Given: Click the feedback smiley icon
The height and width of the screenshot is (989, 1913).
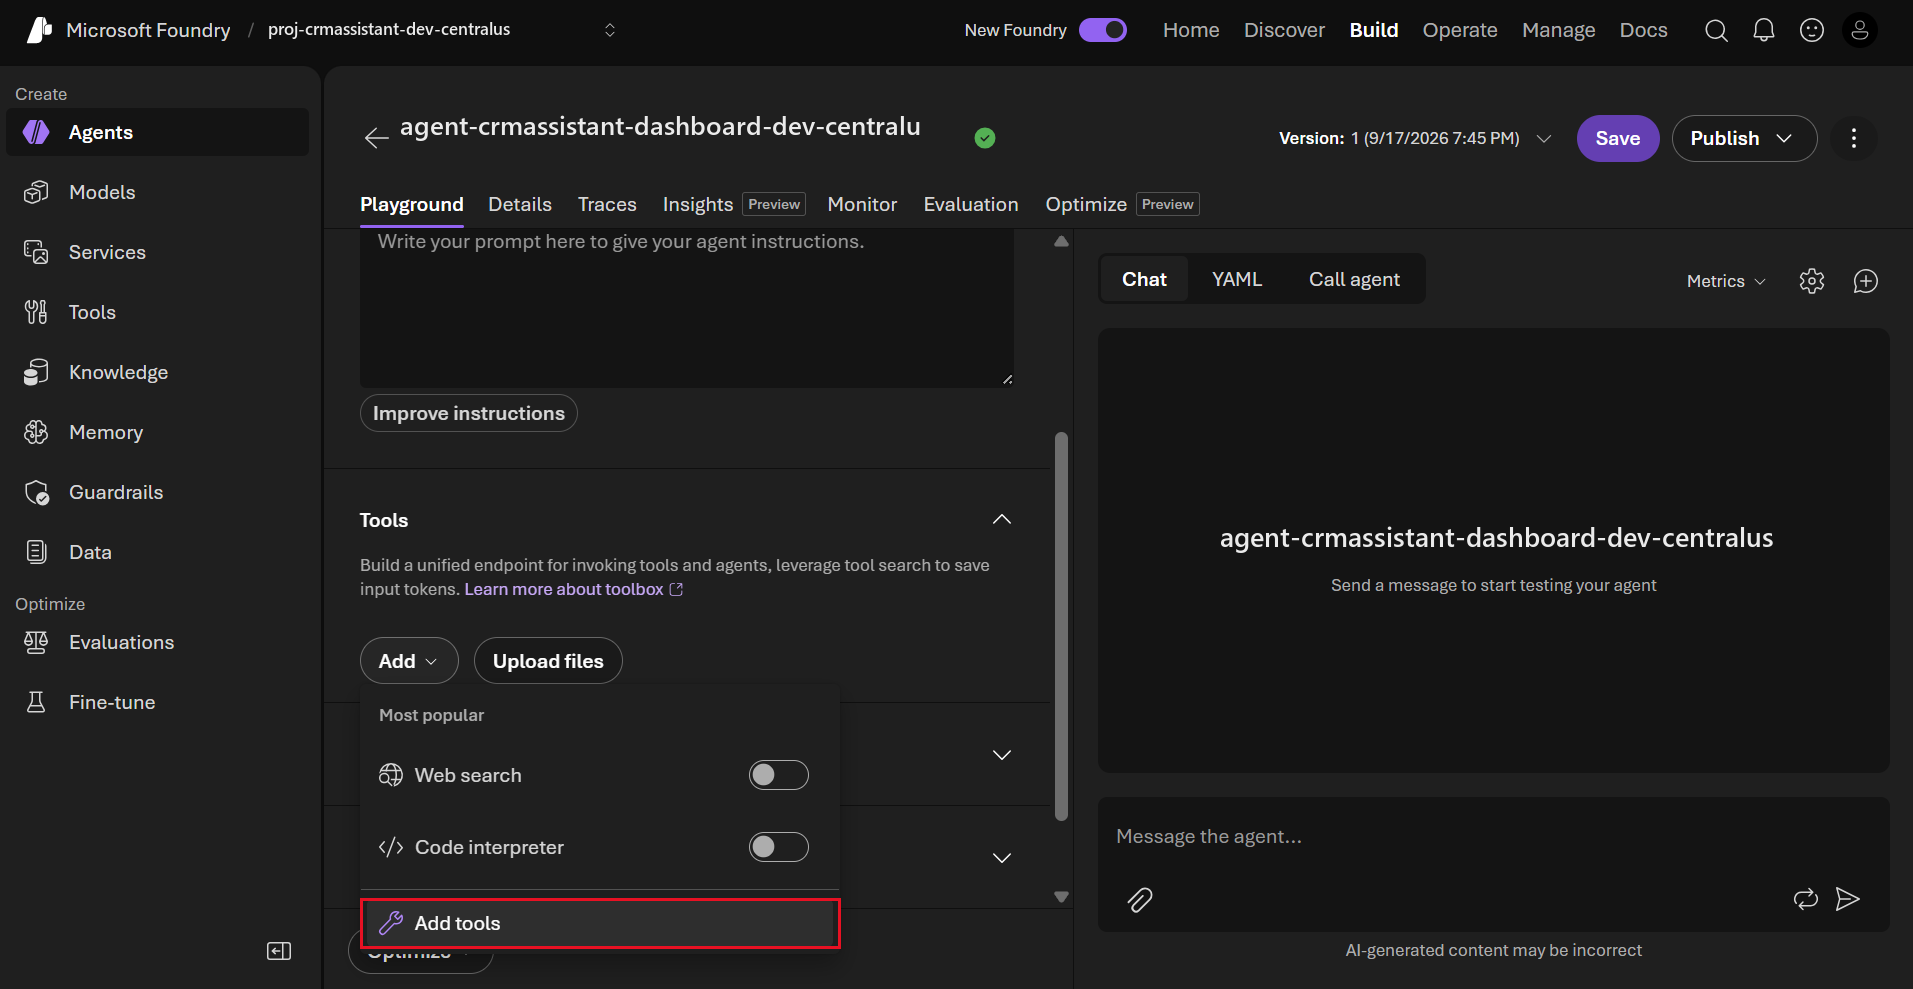Looking at the screenshot, I should click(x=1812, y=31).
